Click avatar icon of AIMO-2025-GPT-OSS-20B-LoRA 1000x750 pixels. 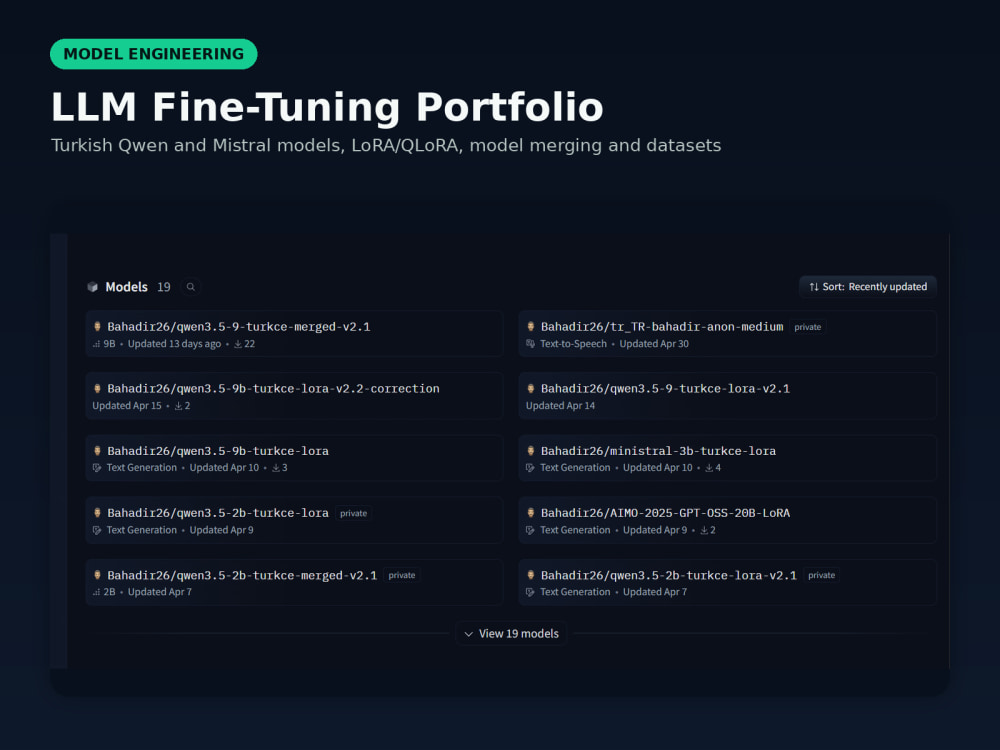[531, 513]
